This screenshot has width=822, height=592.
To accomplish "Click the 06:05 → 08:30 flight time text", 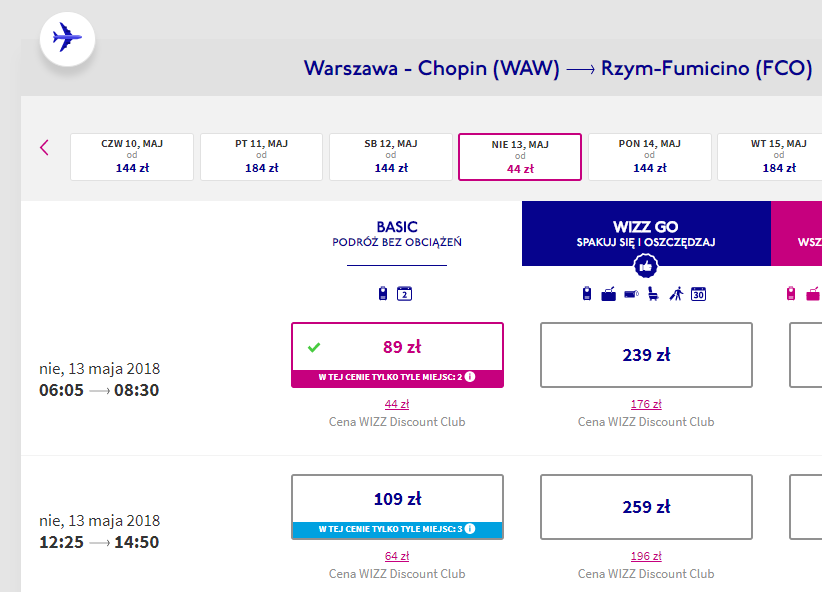I will [99, 391].
